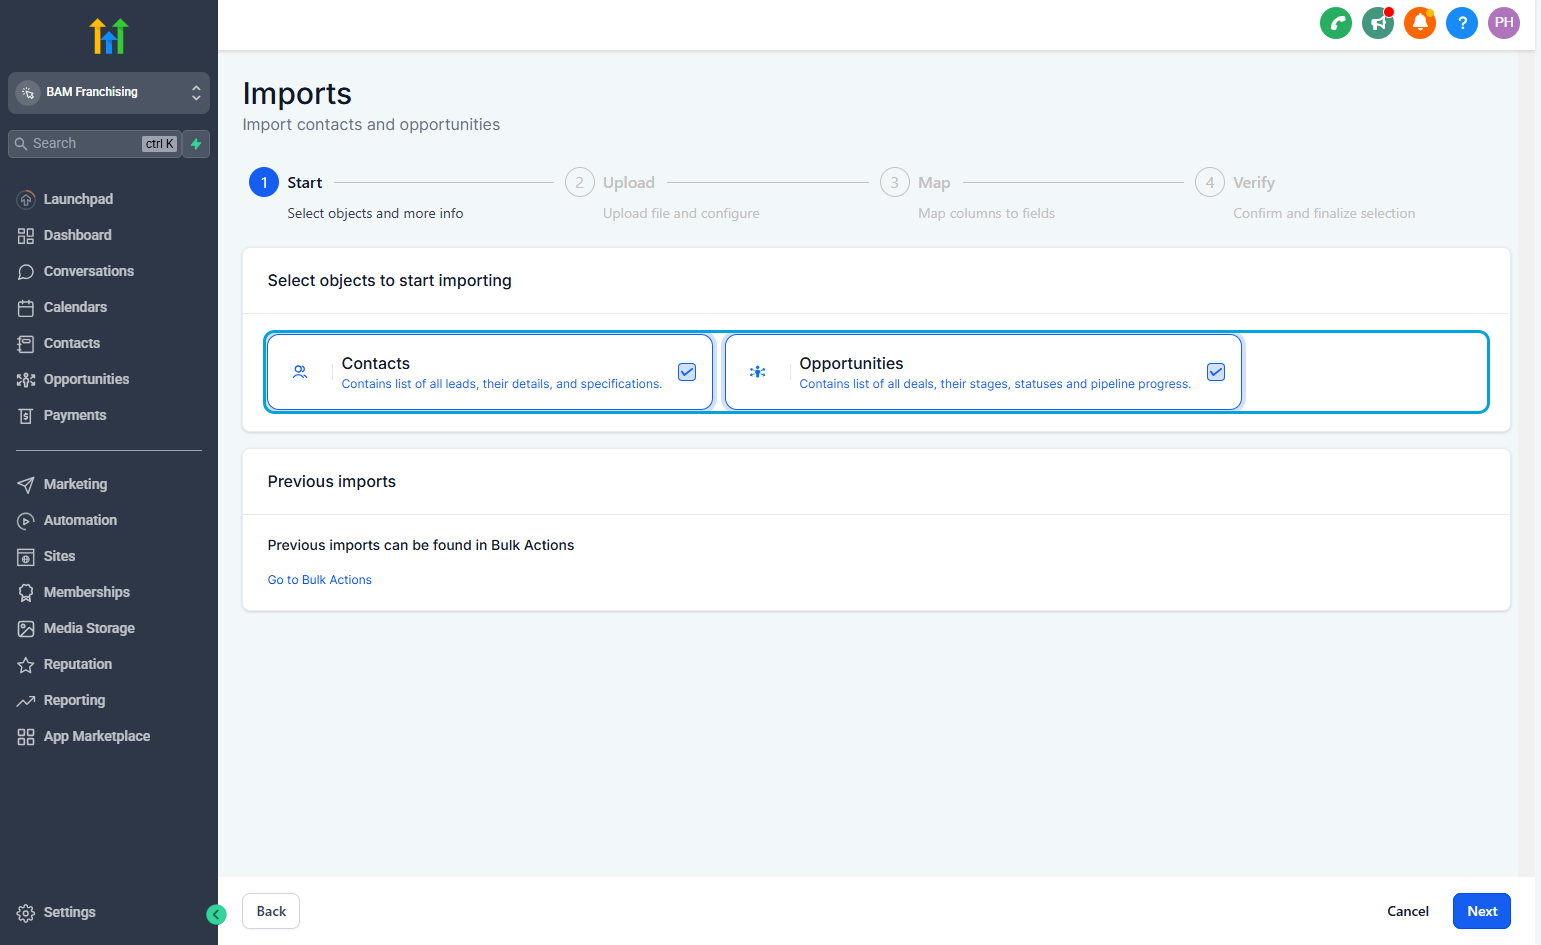Open the megaphone announcements icon
Screen dimensions: 1541x945
[x=1378, y=23]
